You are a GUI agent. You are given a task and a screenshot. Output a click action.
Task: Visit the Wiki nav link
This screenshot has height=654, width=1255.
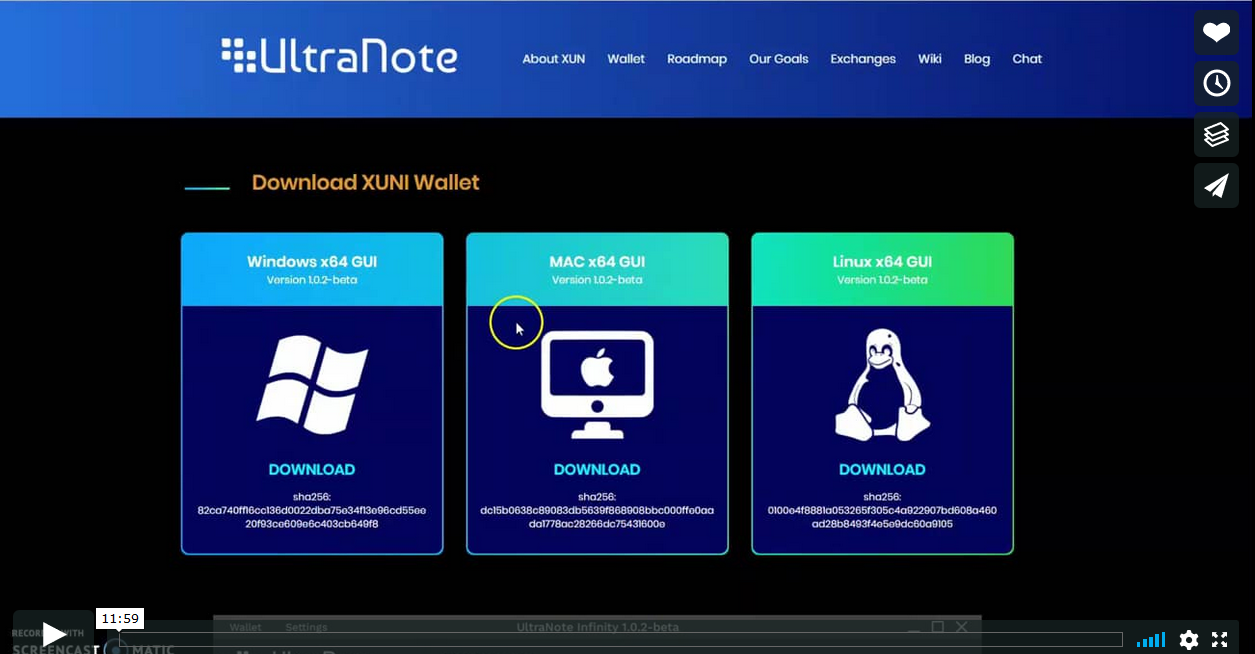coord(930,59)
